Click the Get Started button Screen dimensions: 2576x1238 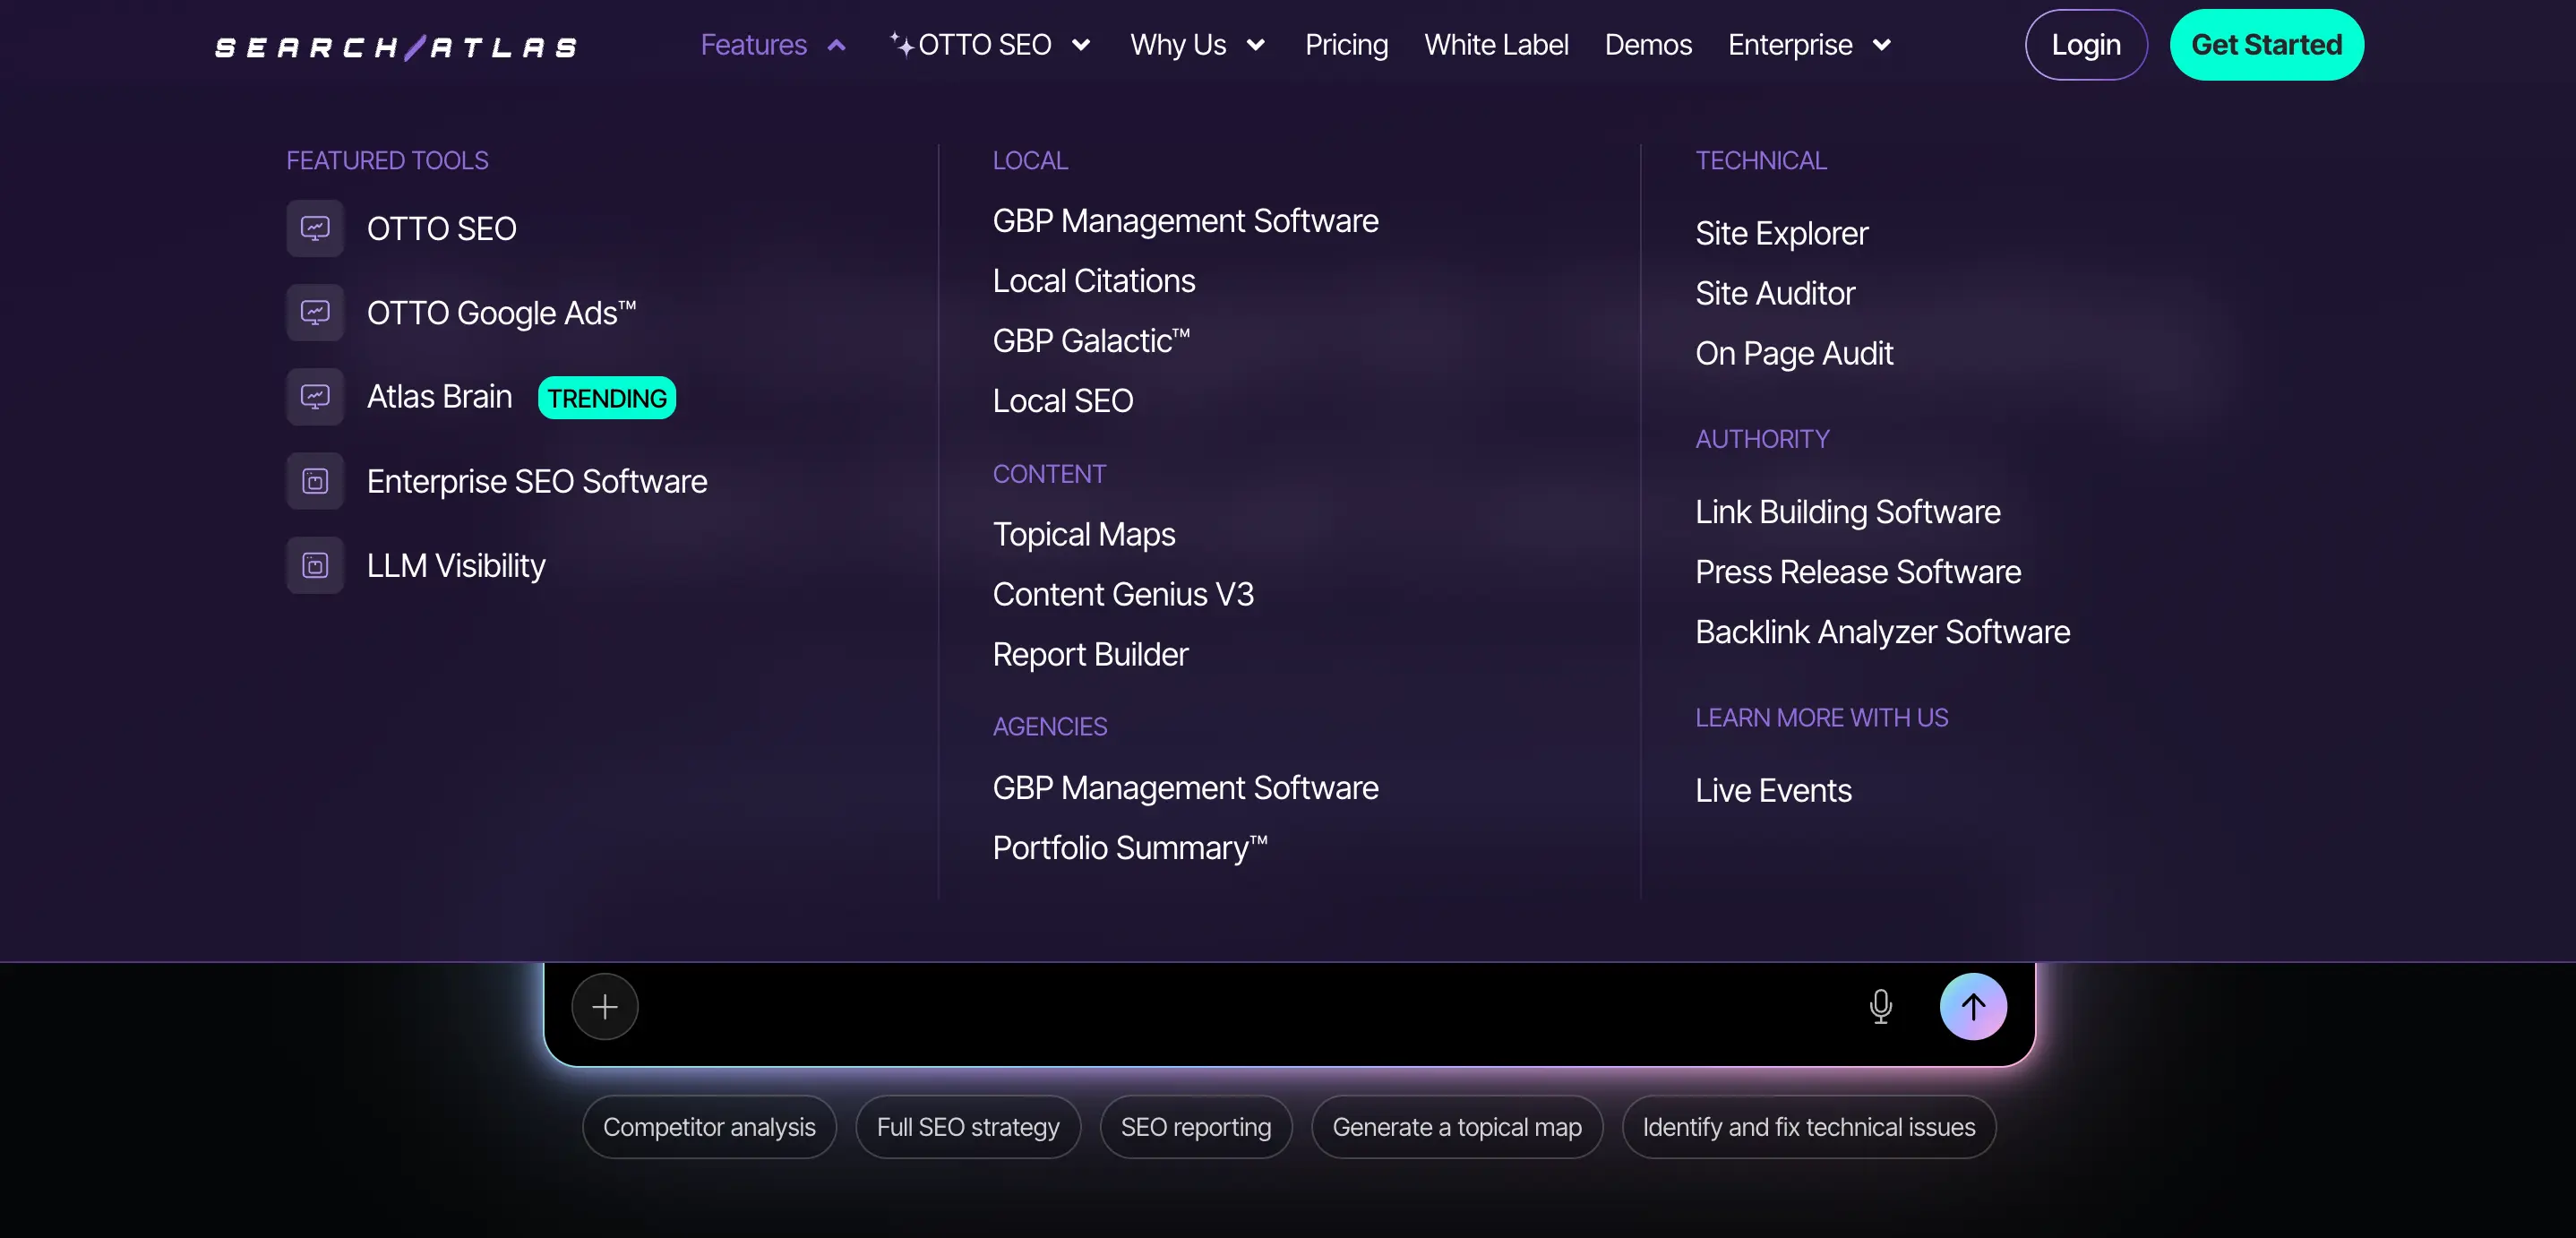2266,45
